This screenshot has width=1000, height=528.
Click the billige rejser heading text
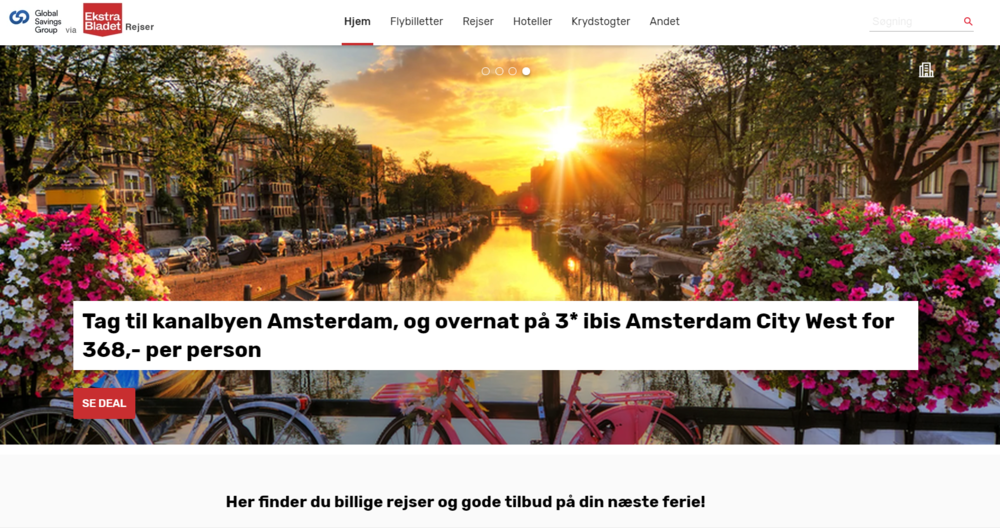coord(466,502)
